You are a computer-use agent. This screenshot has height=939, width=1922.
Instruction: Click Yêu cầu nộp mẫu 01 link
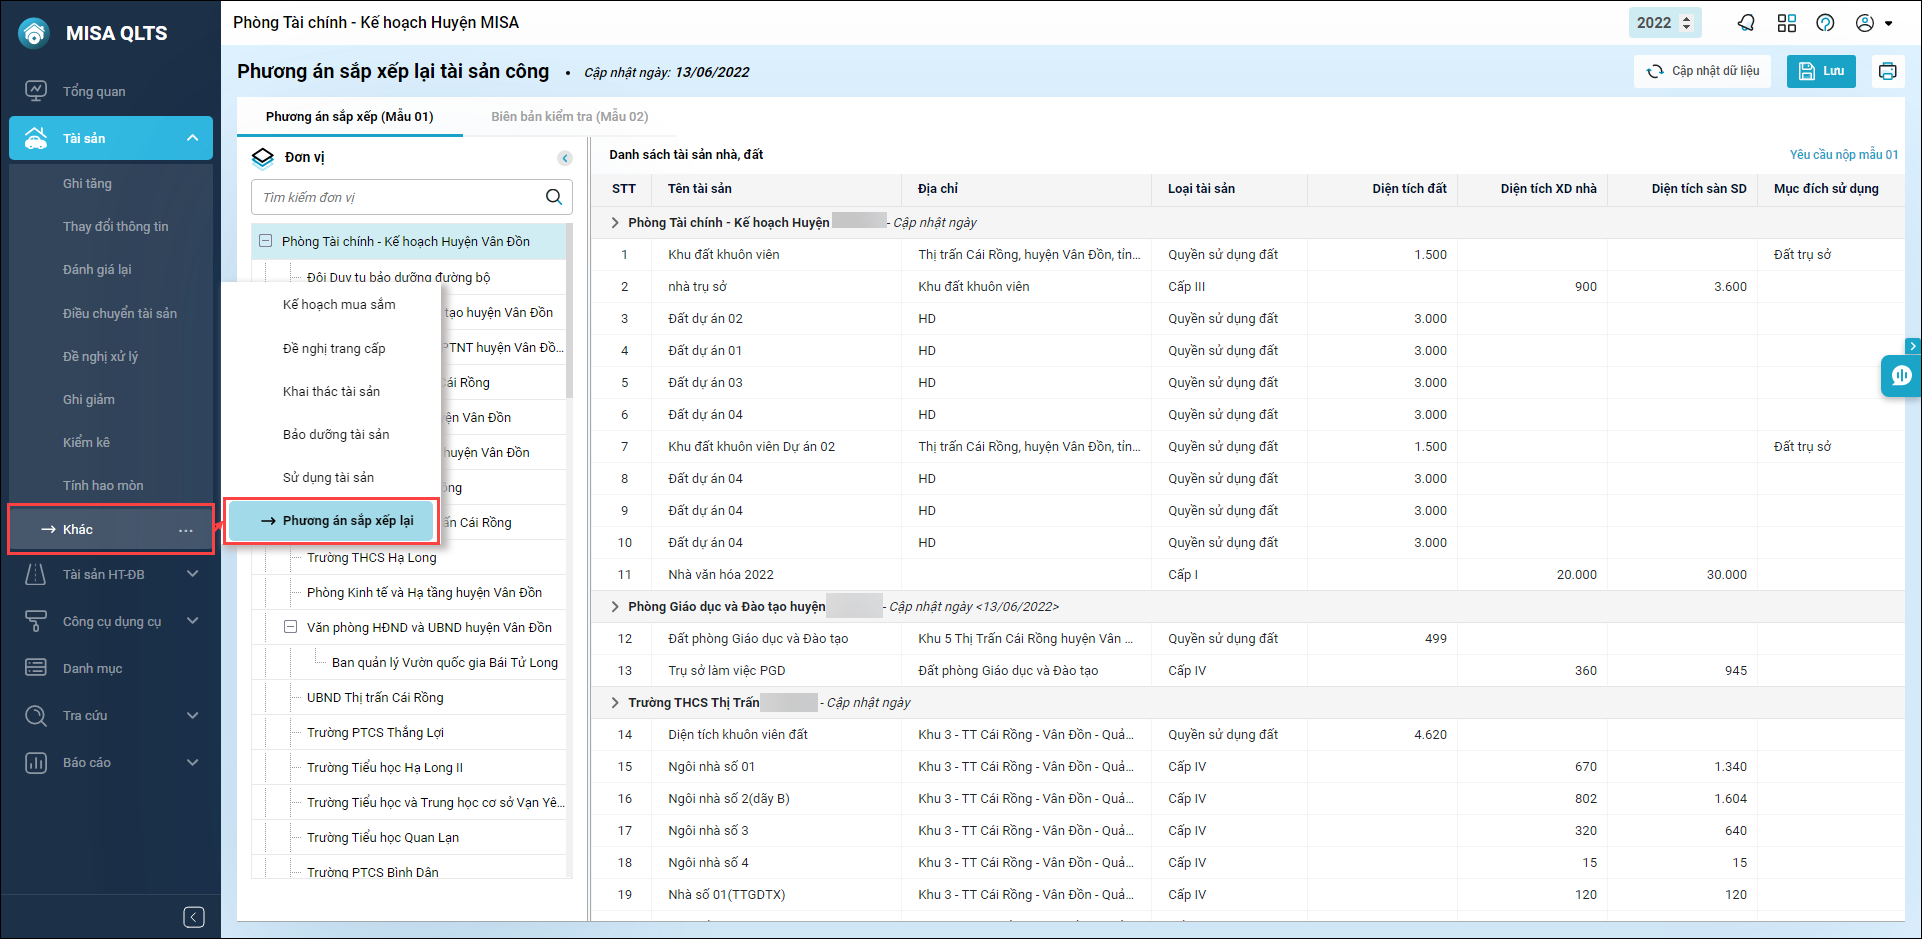point(1843,155)
